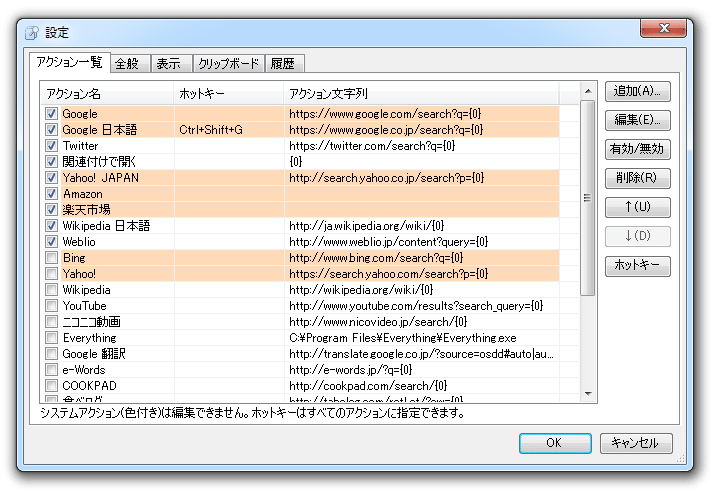
Task: Sort by アクション名 column header
Action: 107,94
